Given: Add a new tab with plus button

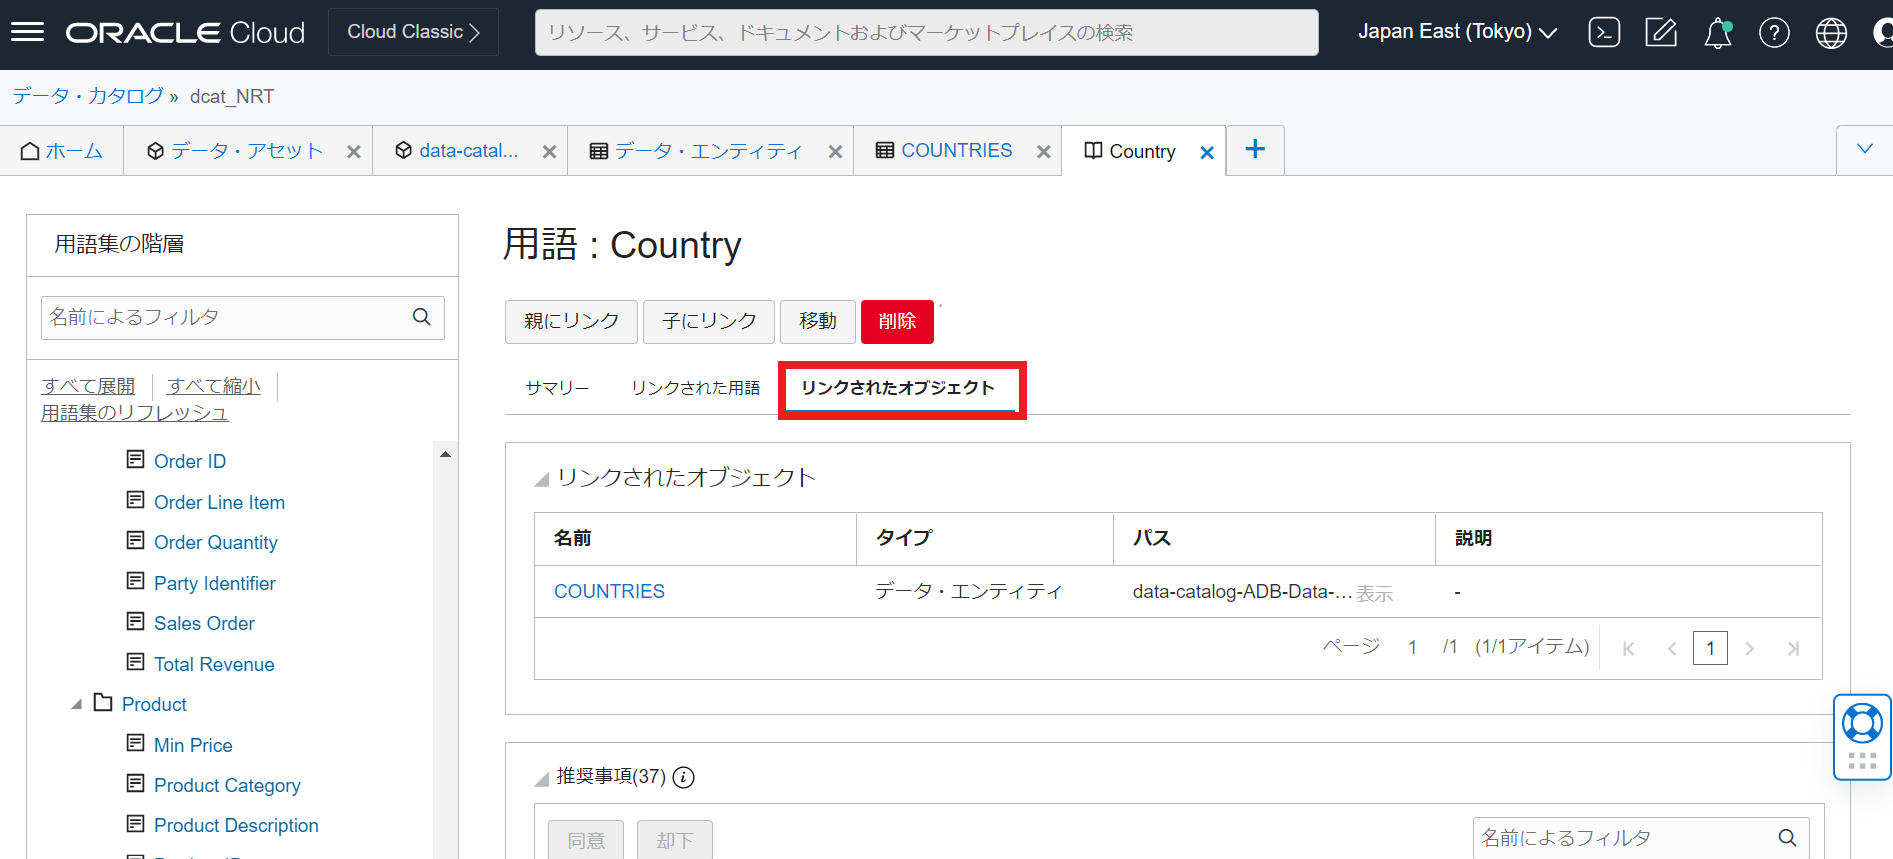Looking at the screenshot, I should [x=1255, y=150].
